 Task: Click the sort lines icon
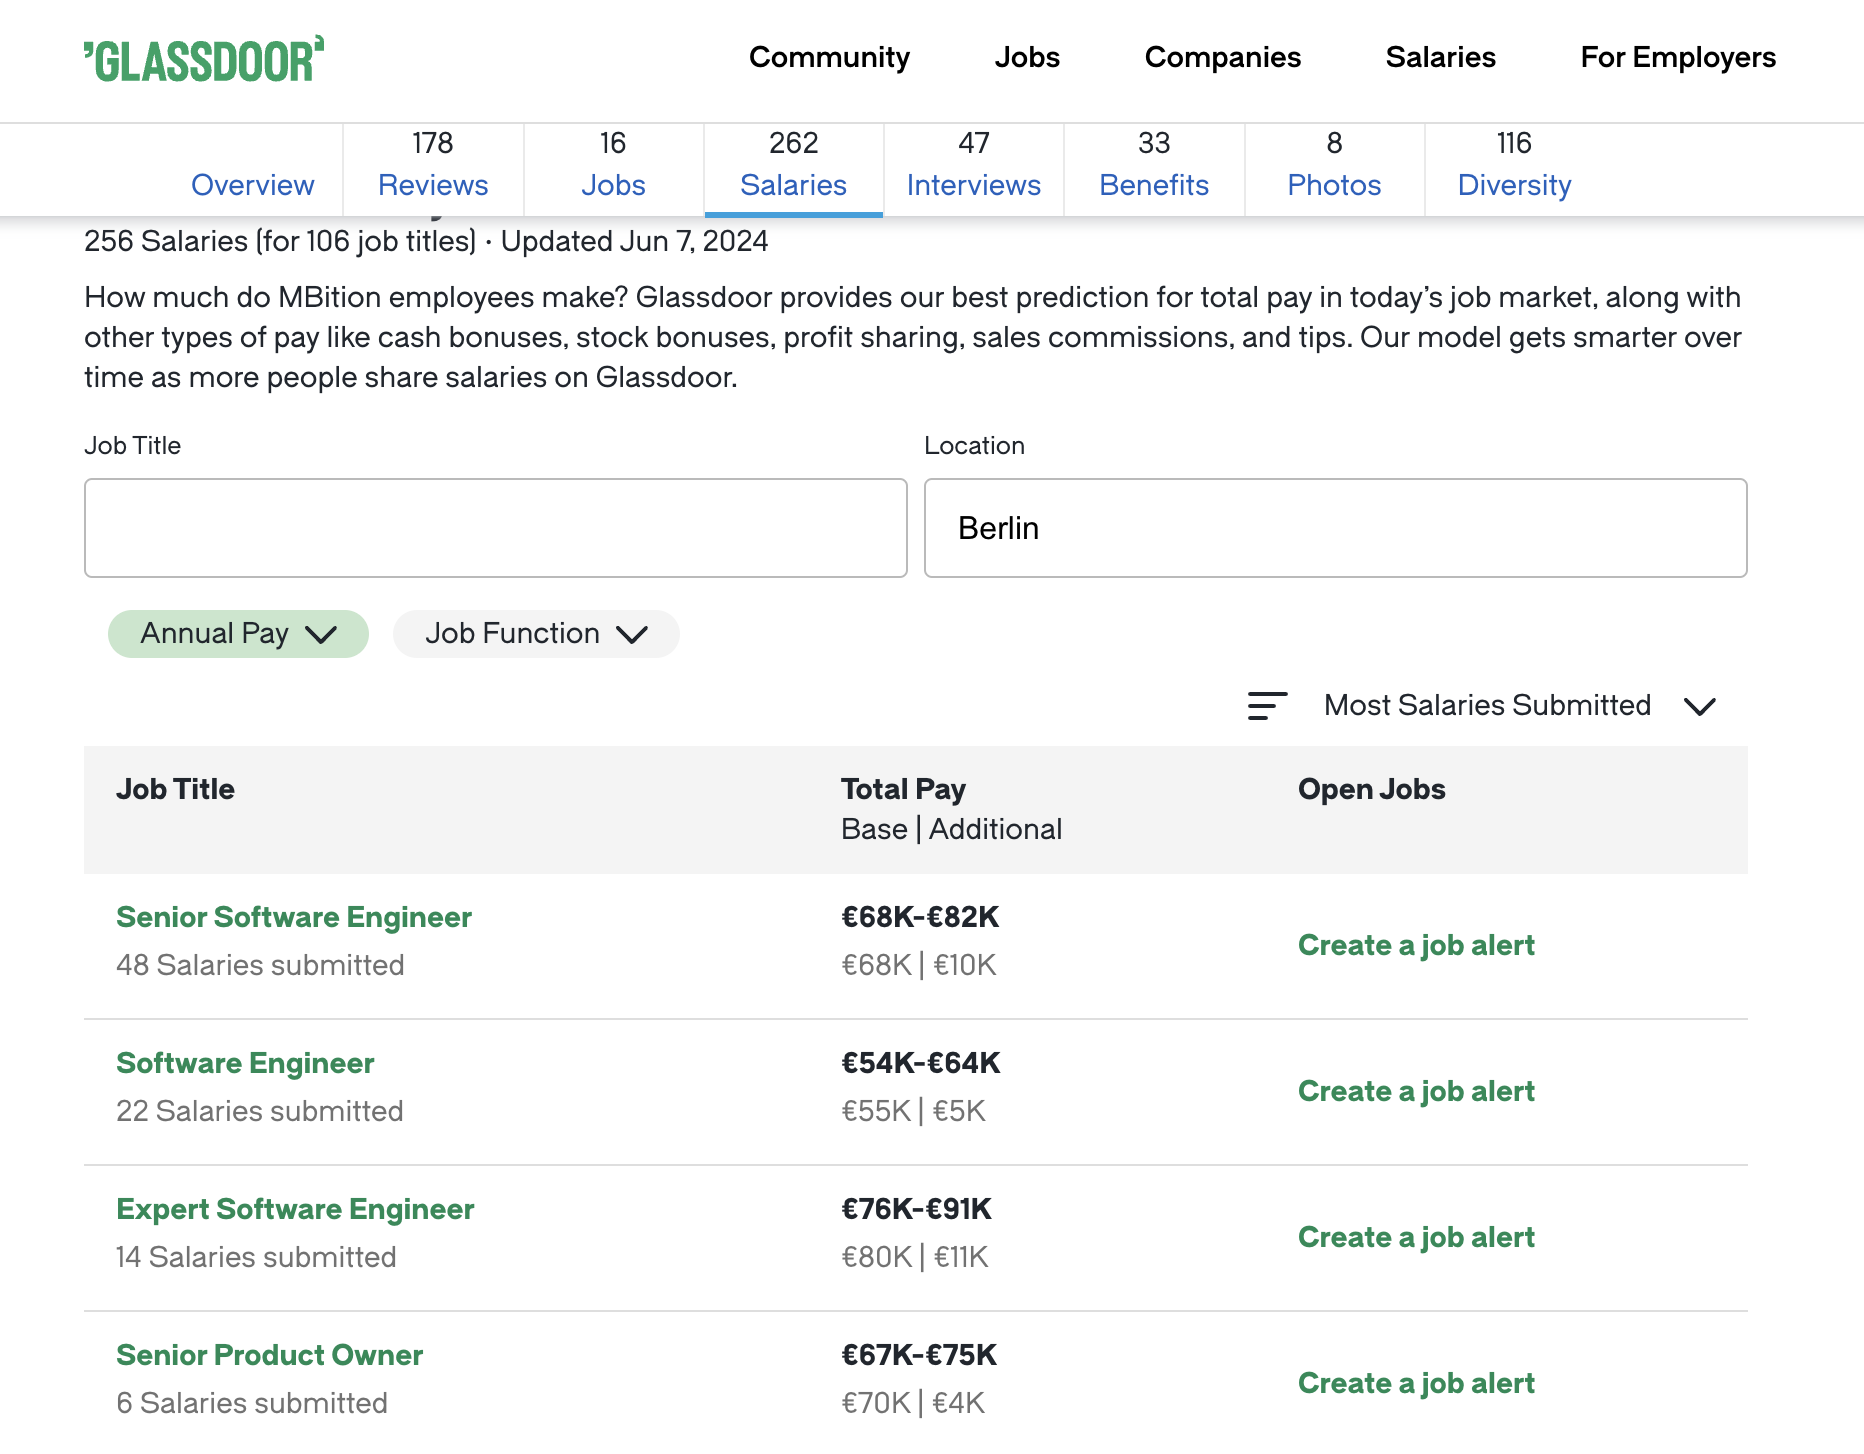click(x=1267, y=706)
